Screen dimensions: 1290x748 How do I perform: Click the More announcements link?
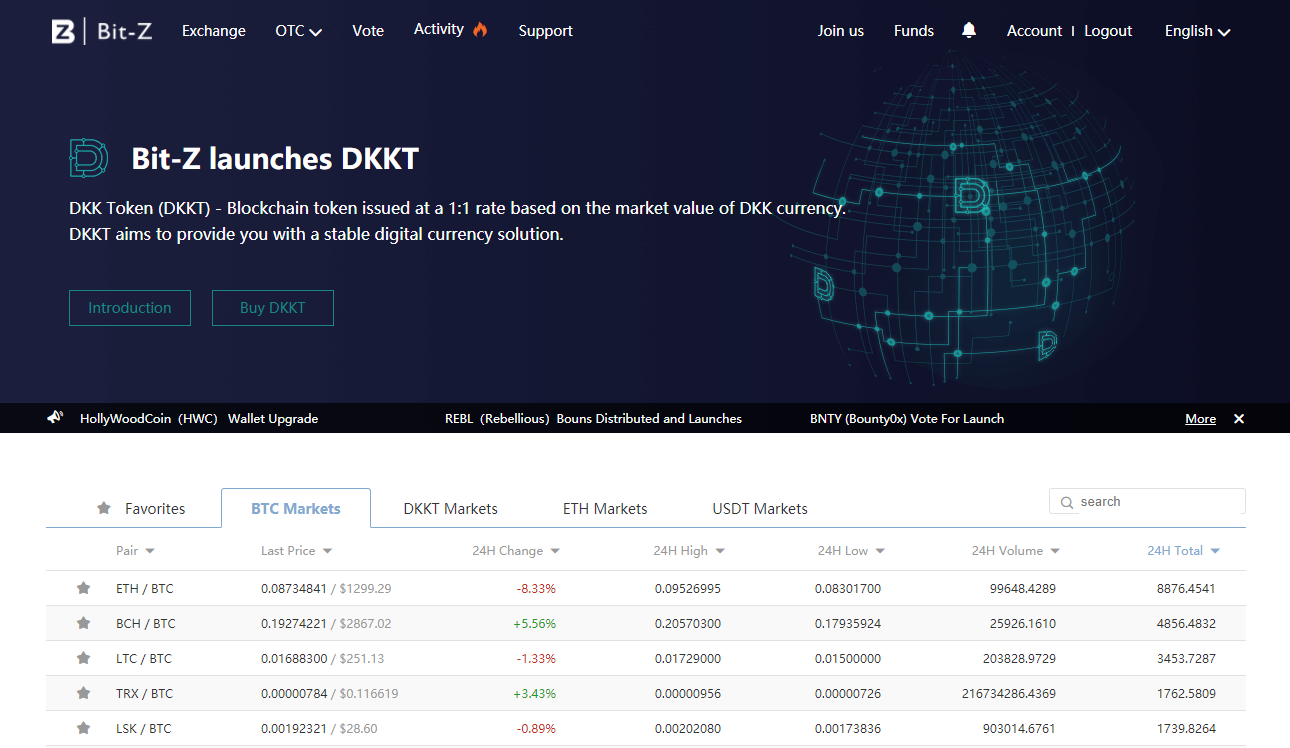1201,419
